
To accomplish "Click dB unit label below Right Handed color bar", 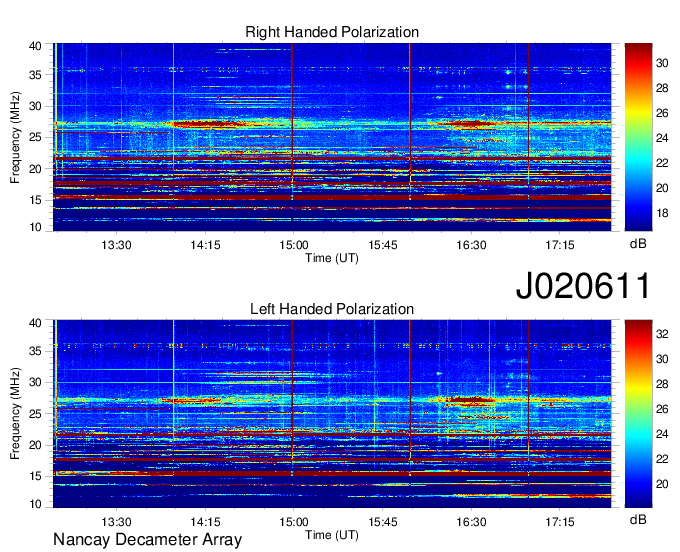I will (x=638, y=244).
